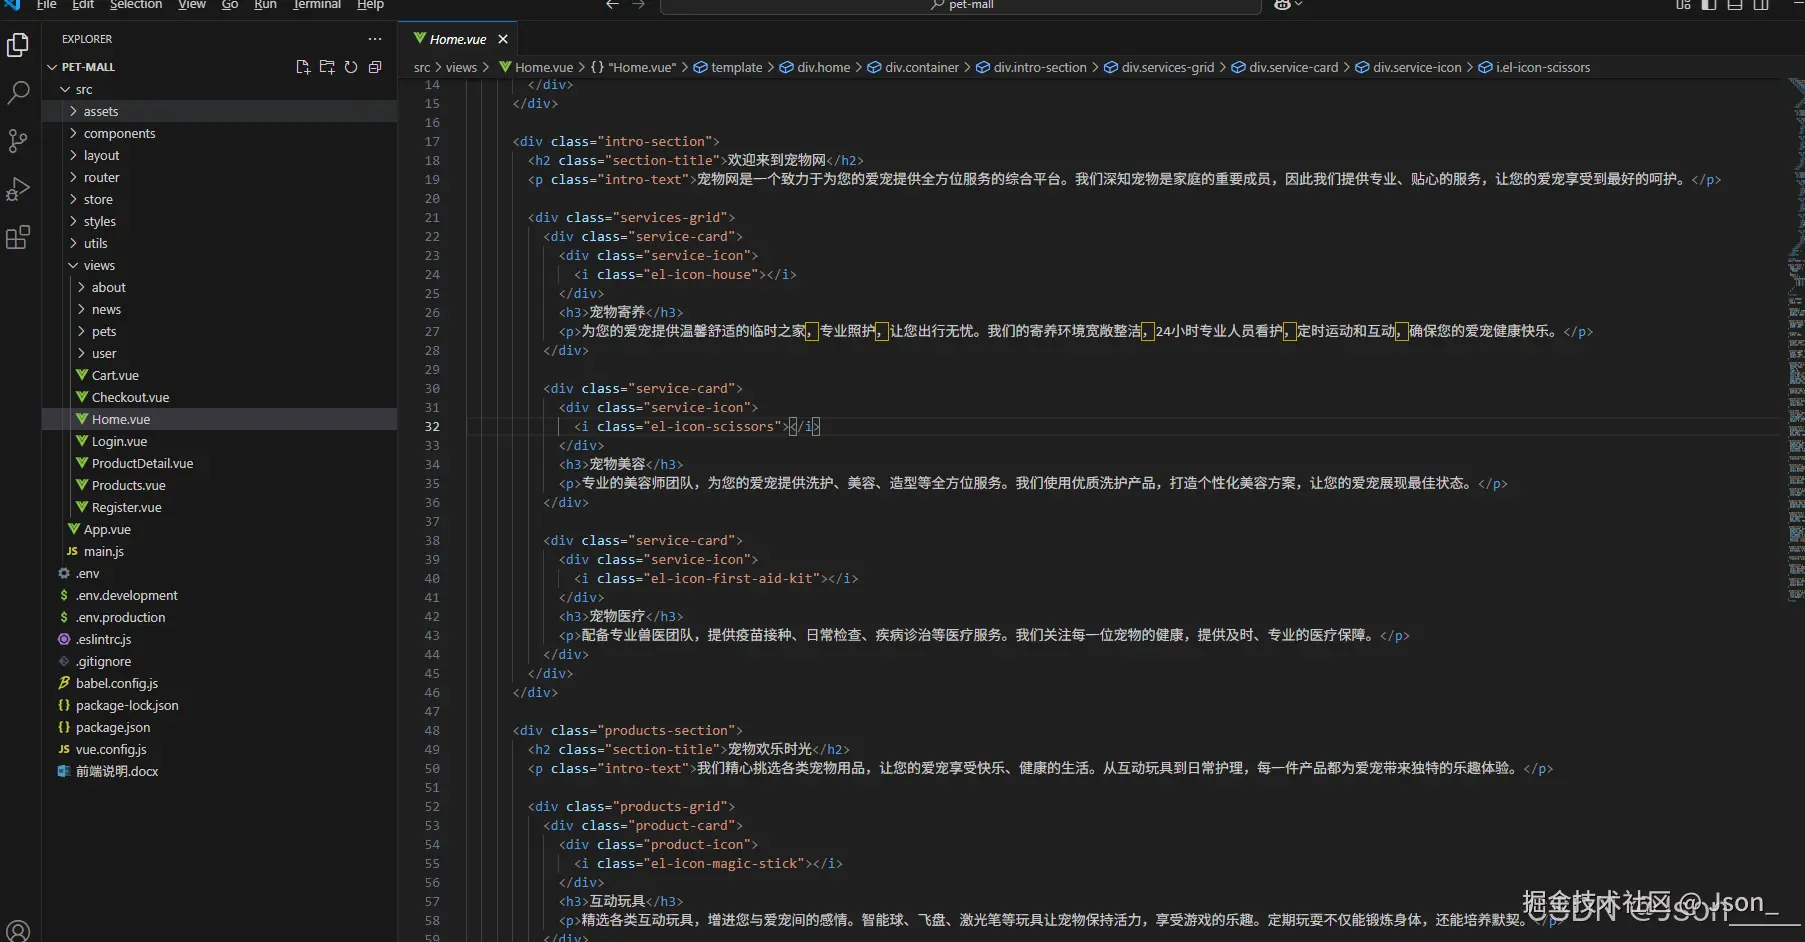The image size is (1805, 942).
Task: Close the Home.vue editor tab
Action: pos(503,39)
